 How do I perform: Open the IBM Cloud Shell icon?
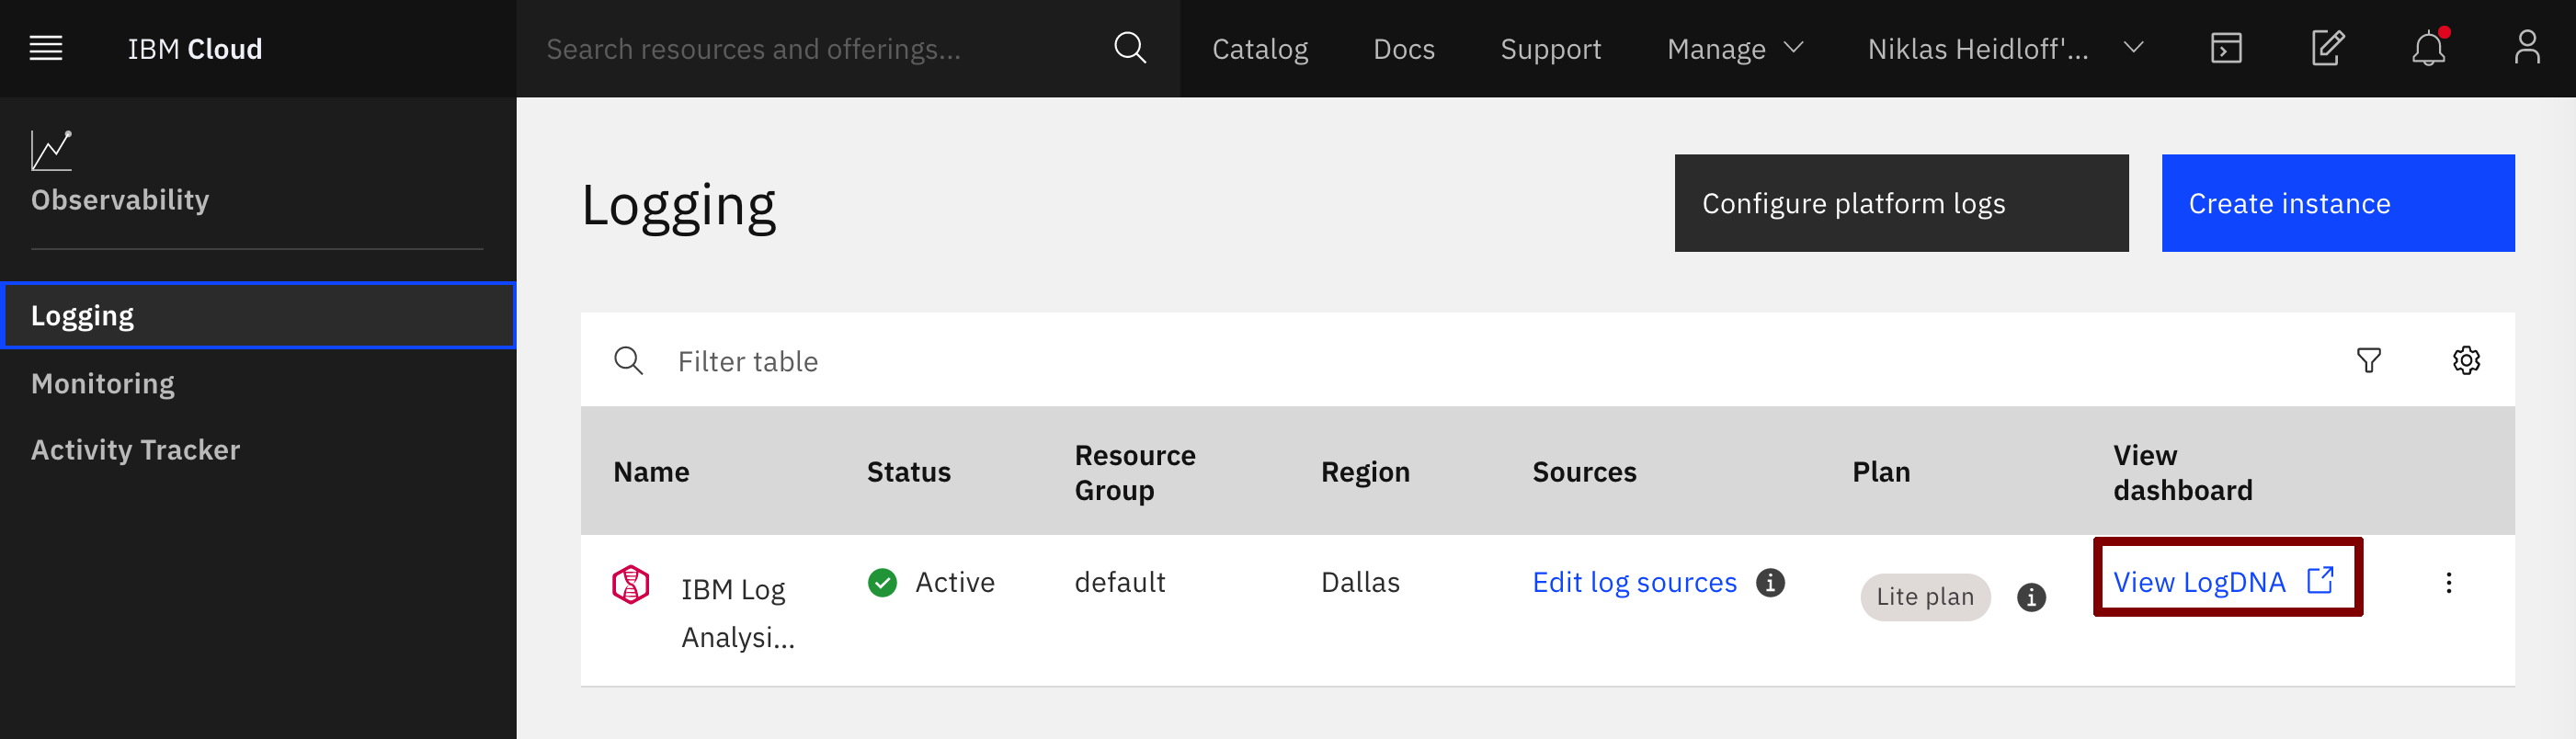(x=2226, y=48)
